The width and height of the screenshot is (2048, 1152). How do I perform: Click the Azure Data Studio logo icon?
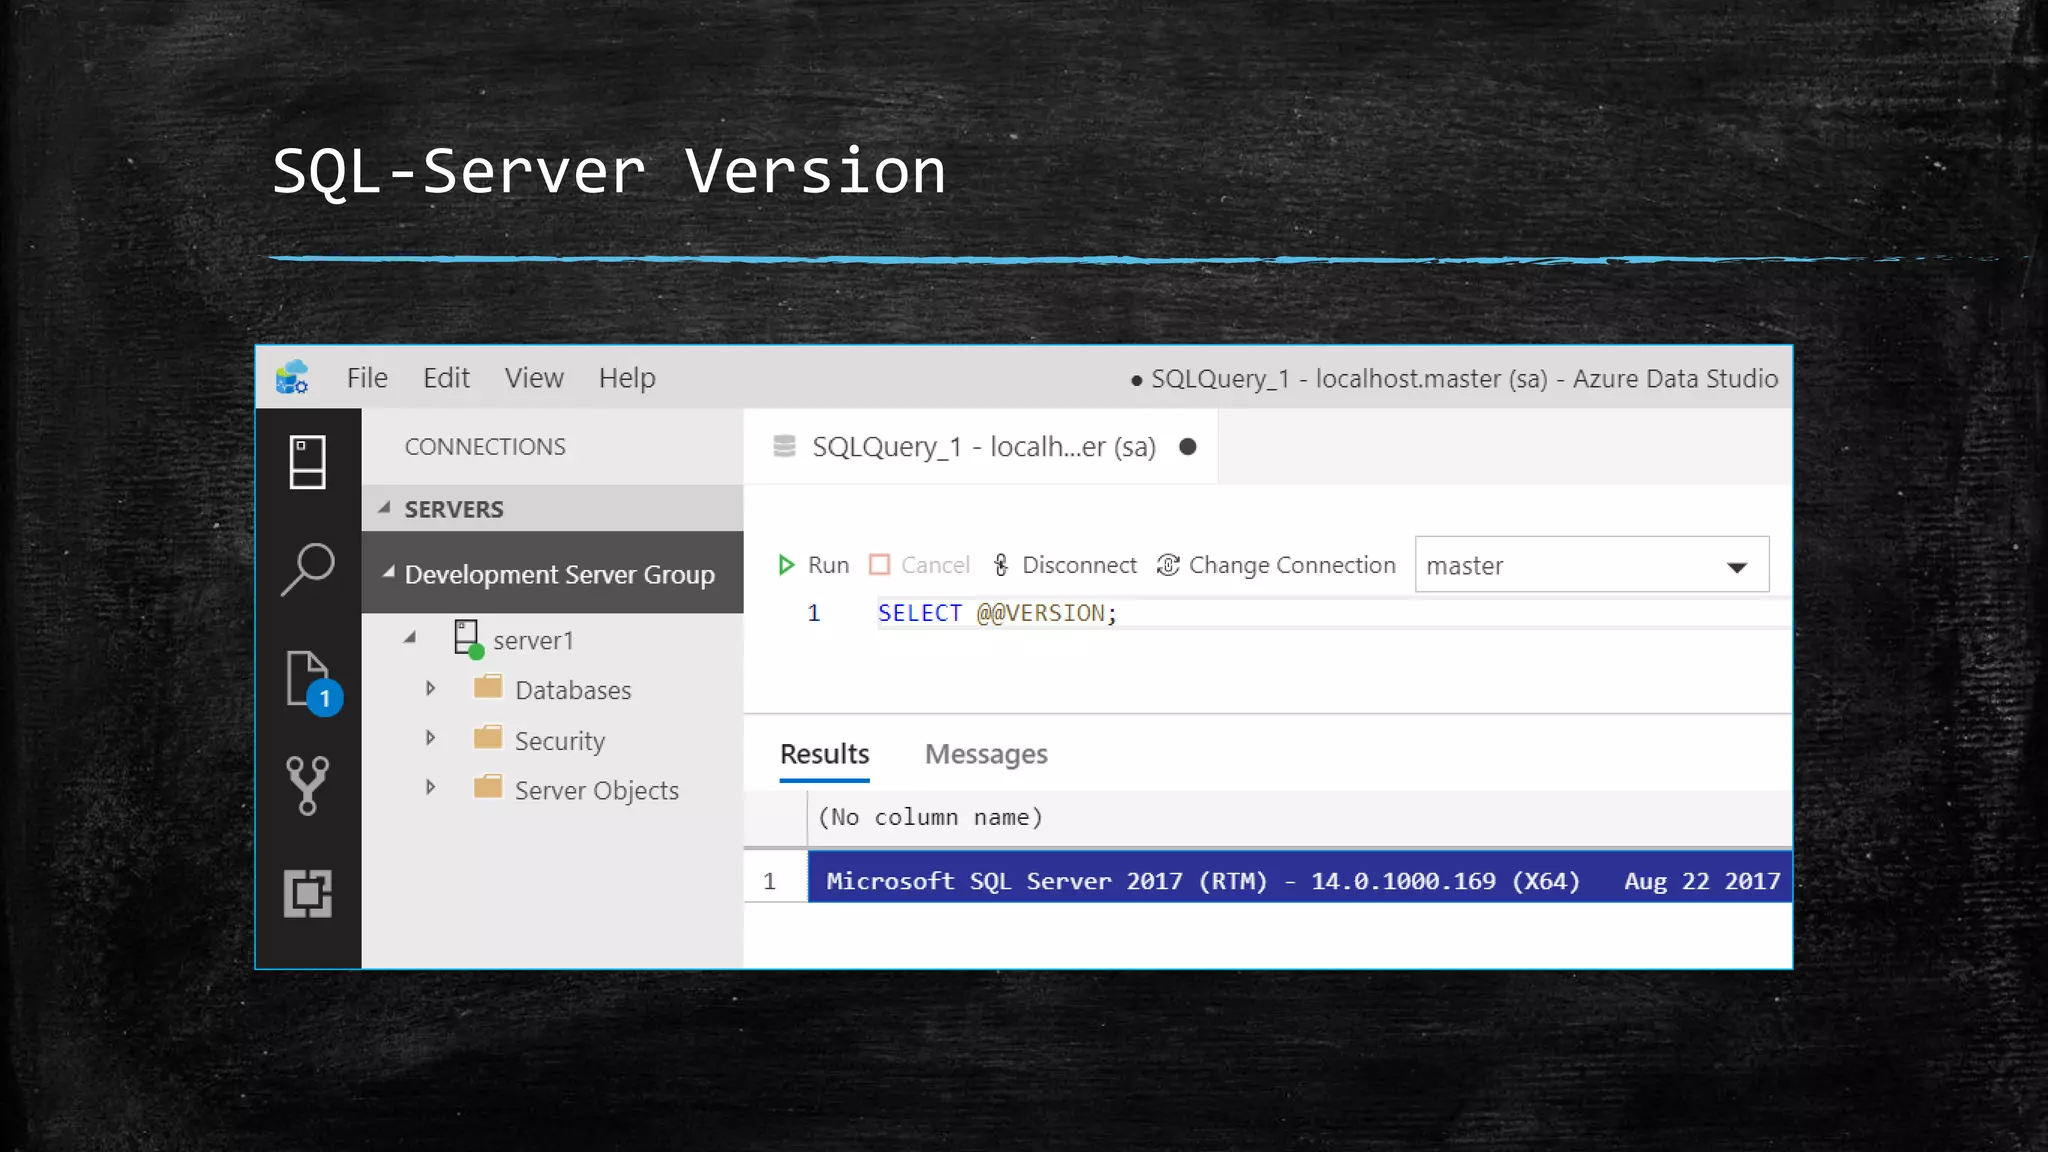point(292,378)
